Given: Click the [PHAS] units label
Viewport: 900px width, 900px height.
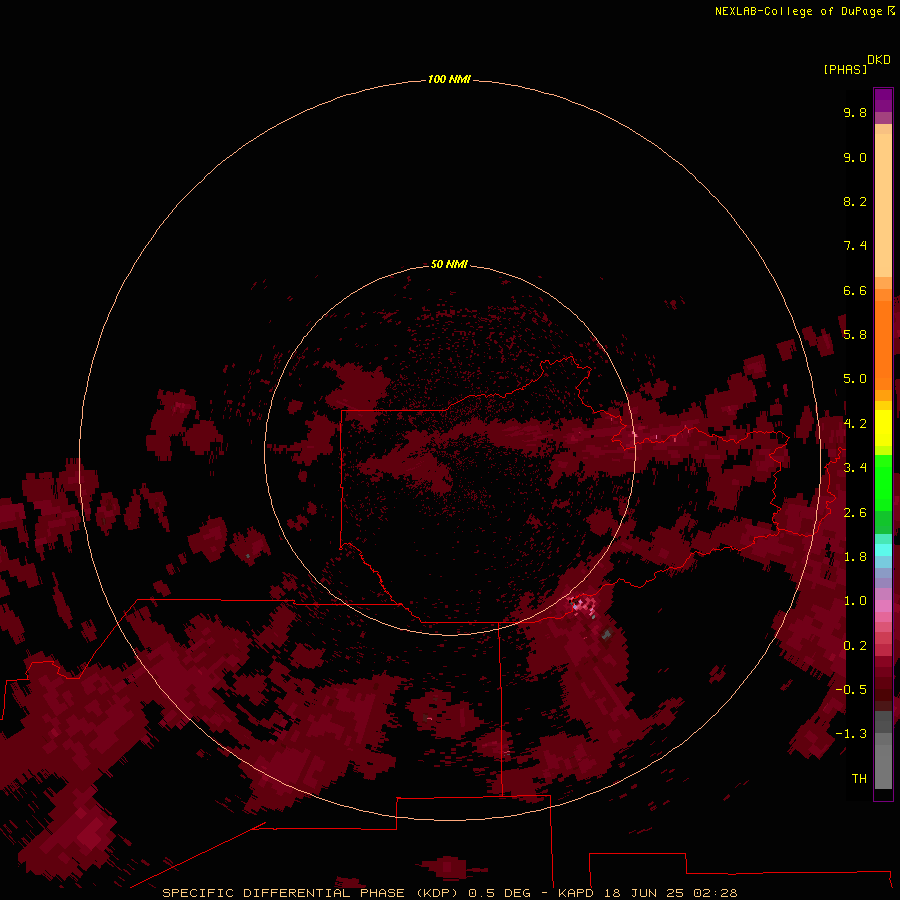Looking at the screenshot, I should [845, 69].
